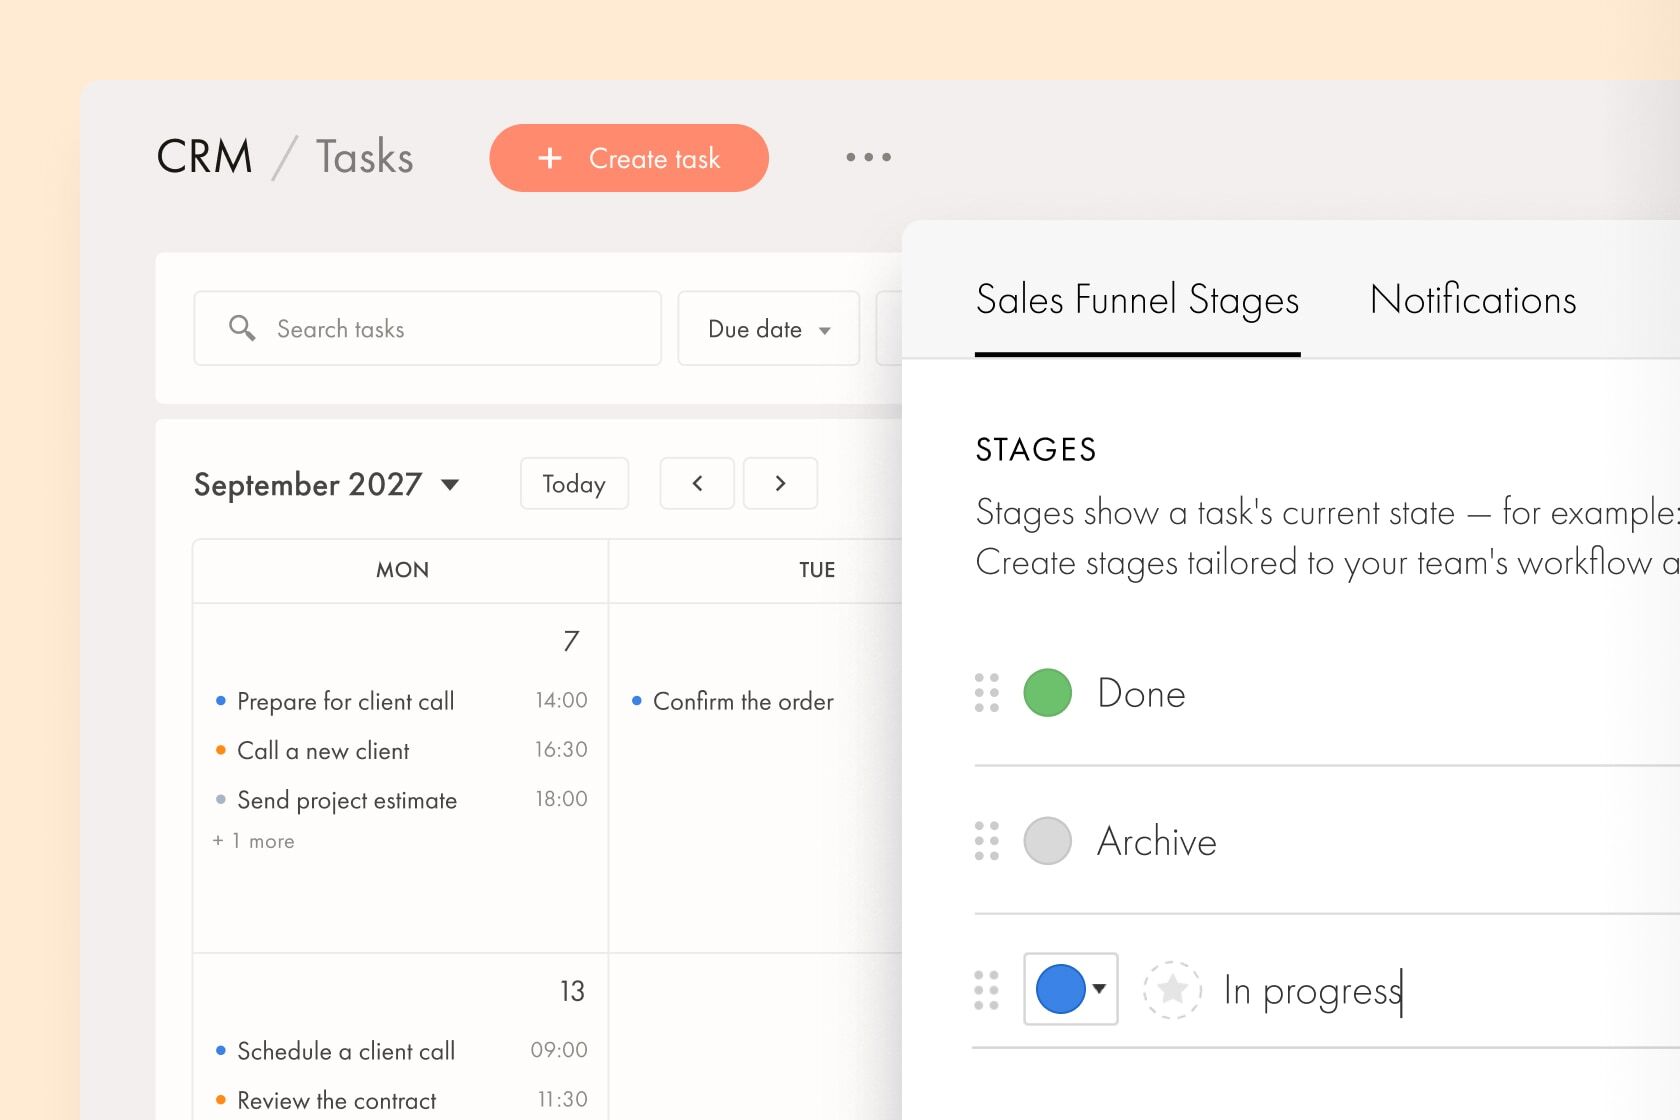
Task: Go to previous month with left arrow
Action: pyautogui.click(x=697, y=484)
